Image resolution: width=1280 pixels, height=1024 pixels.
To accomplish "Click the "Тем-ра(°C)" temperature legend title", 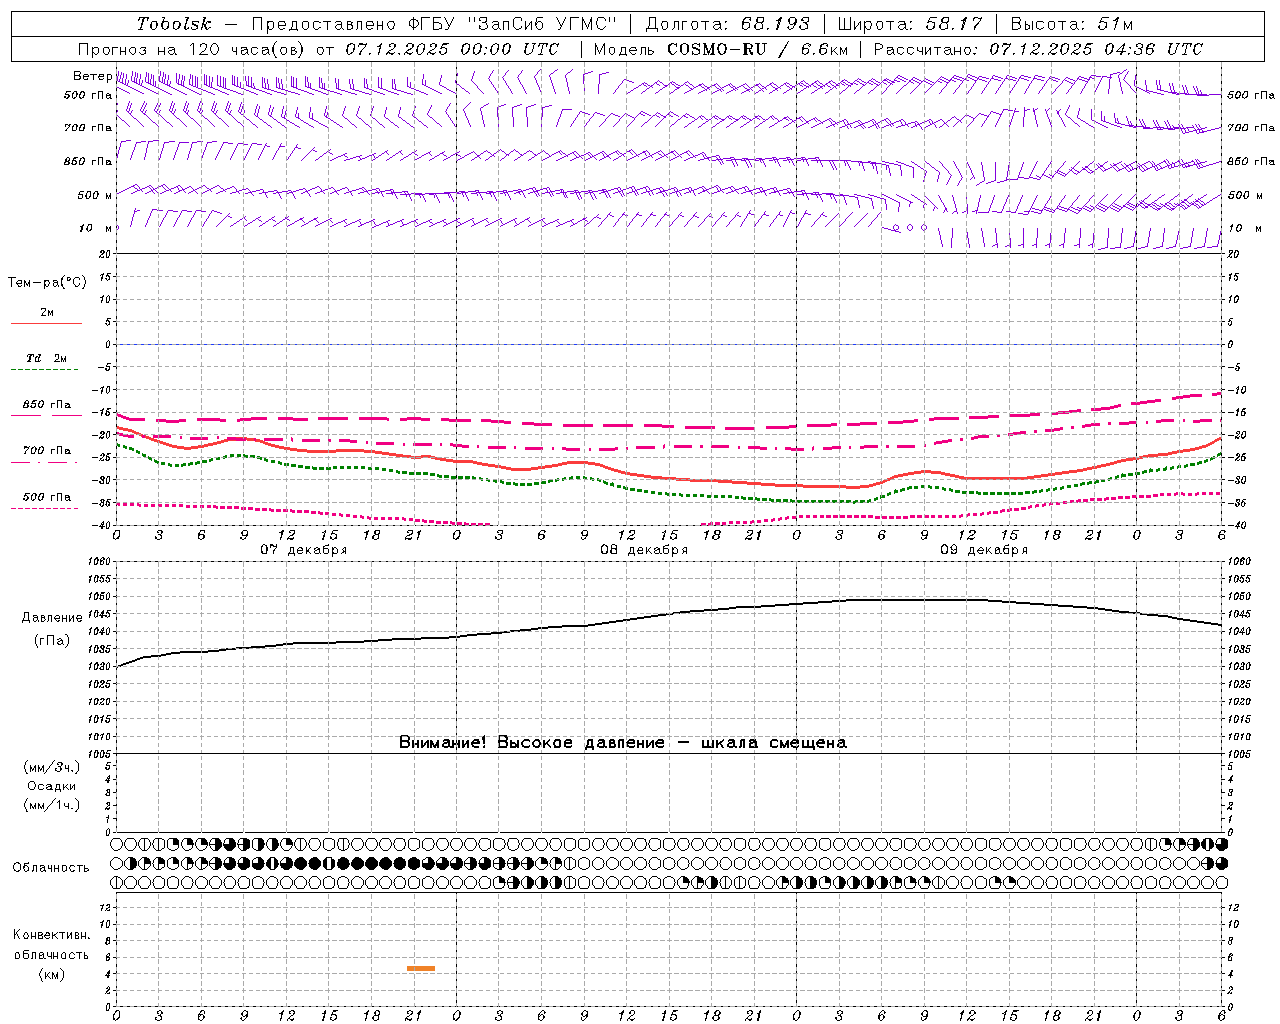I will 47,283.
